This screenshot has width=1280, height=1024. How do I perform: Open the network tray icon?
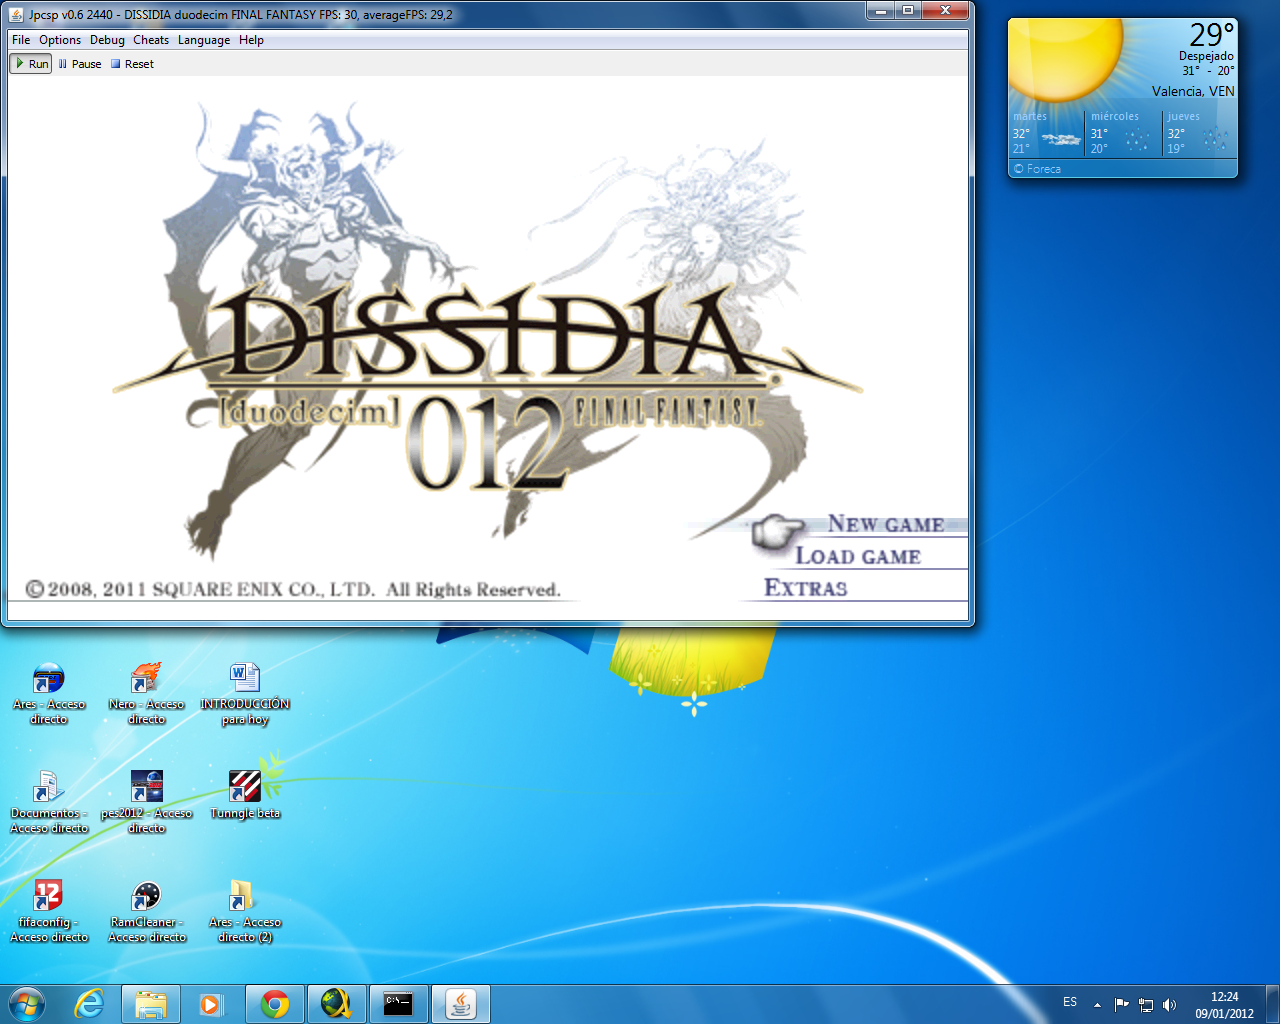tap(1146, 1005)
